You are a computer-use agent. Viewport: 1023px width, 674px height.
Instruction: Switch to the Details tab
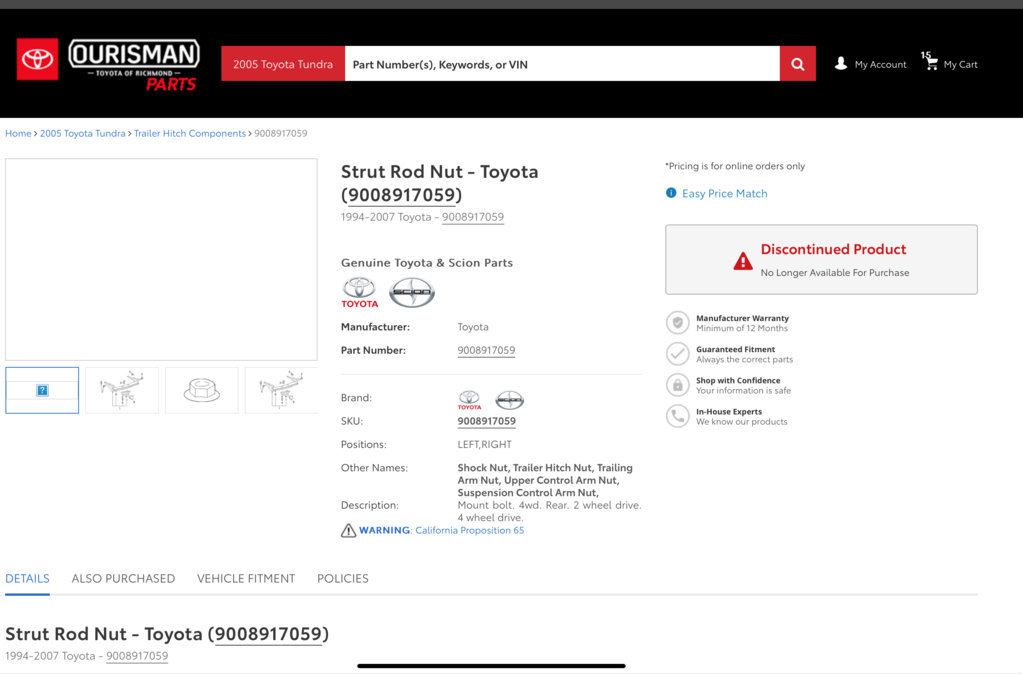pos(27,578)
